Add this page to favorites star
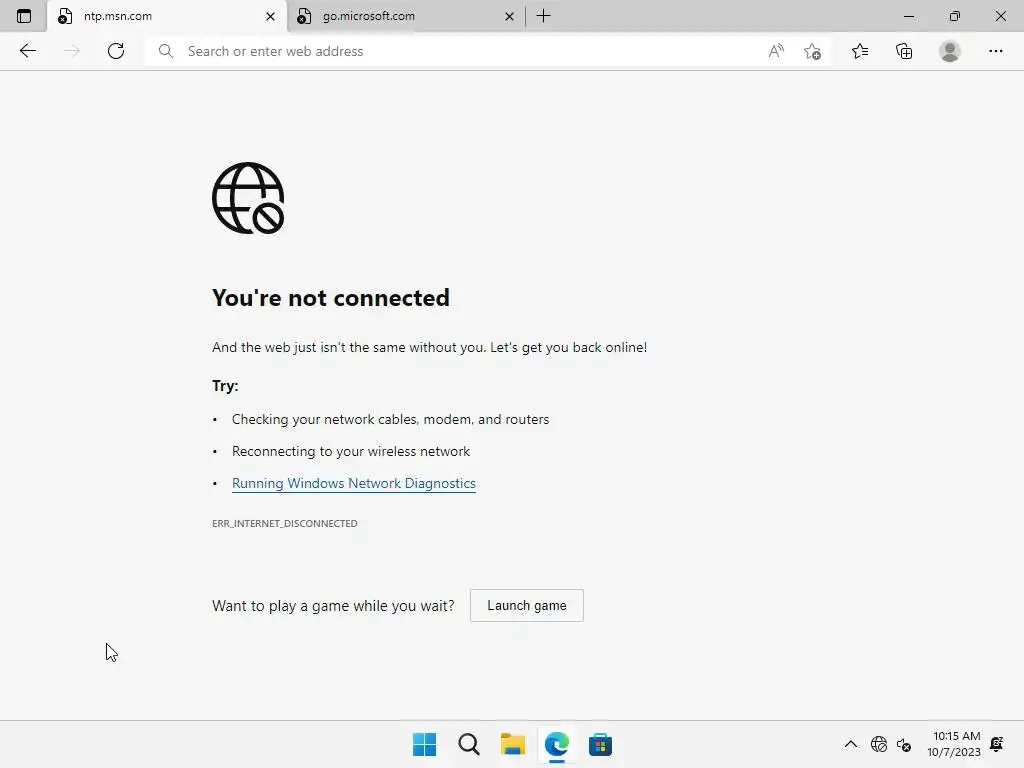The image size is (1024, 768). 812,51
